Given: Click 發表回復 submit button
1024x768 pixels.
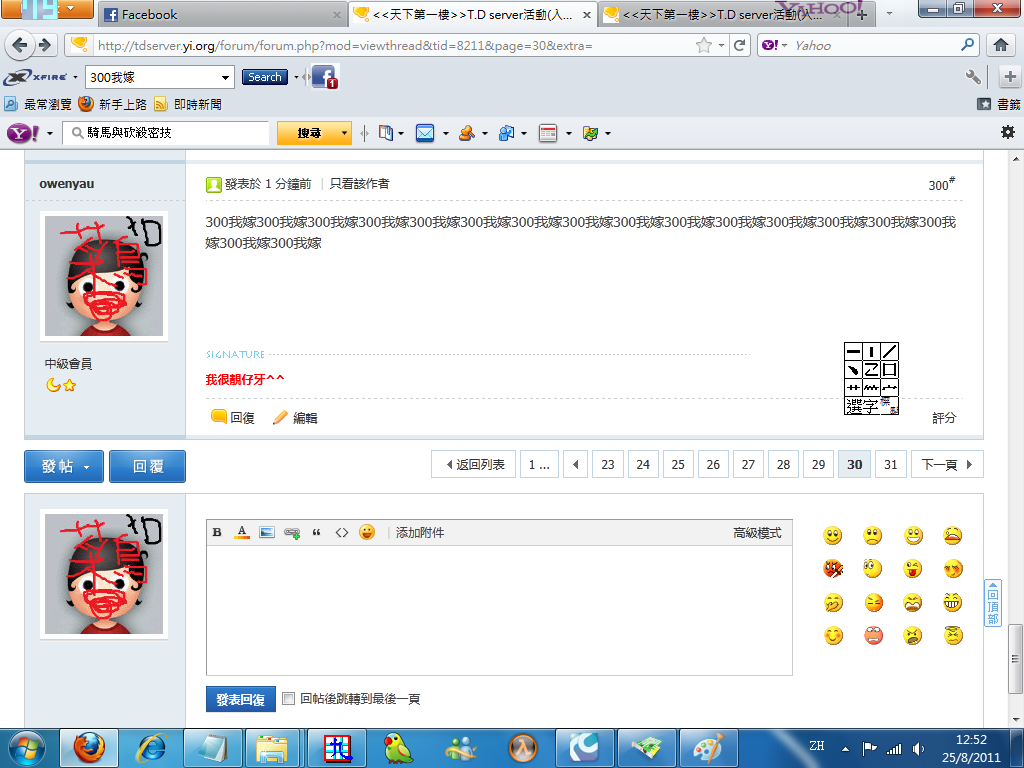Looking at the screenshot, I should pos(240,699).
